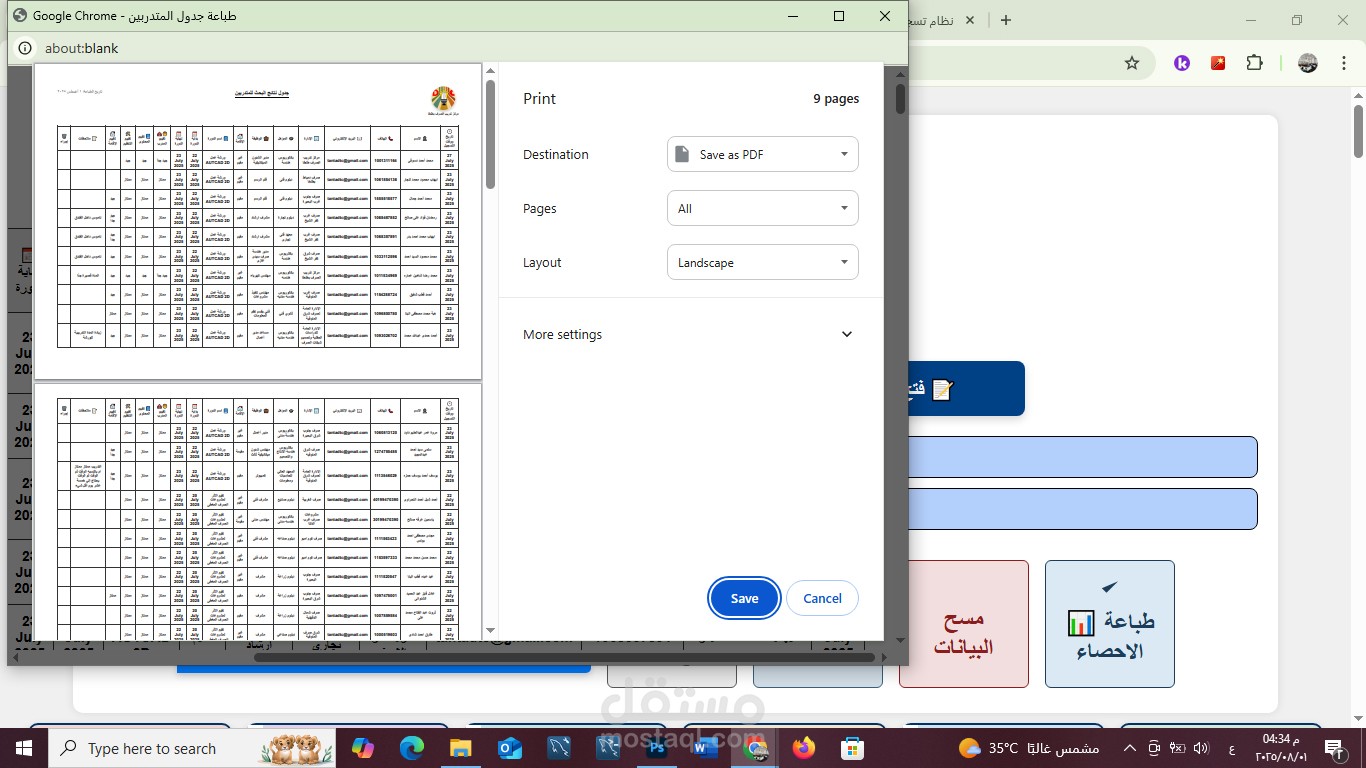Open Chrome profile avatar
1366x768 pixels.
point(1307,63)
